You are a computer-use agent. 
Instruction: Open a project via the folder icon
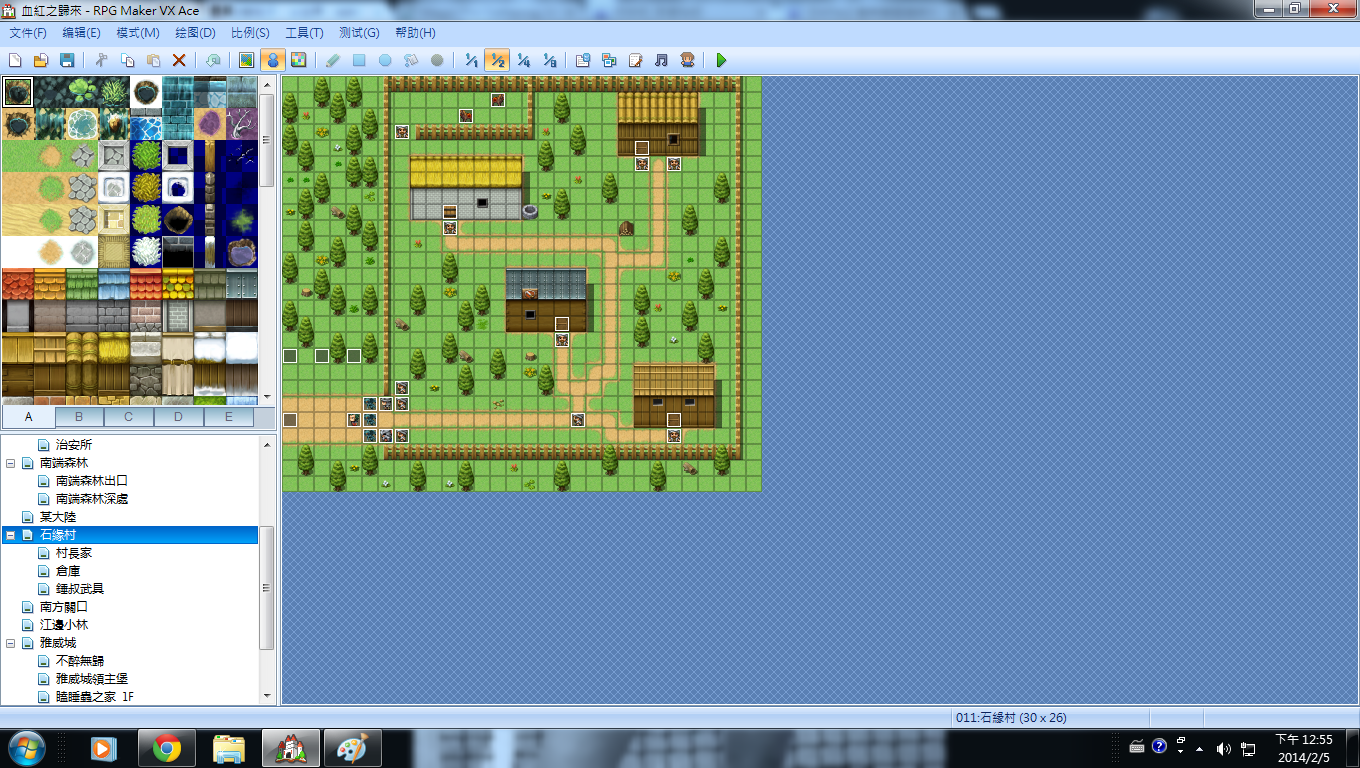click(x=41, y=60)
